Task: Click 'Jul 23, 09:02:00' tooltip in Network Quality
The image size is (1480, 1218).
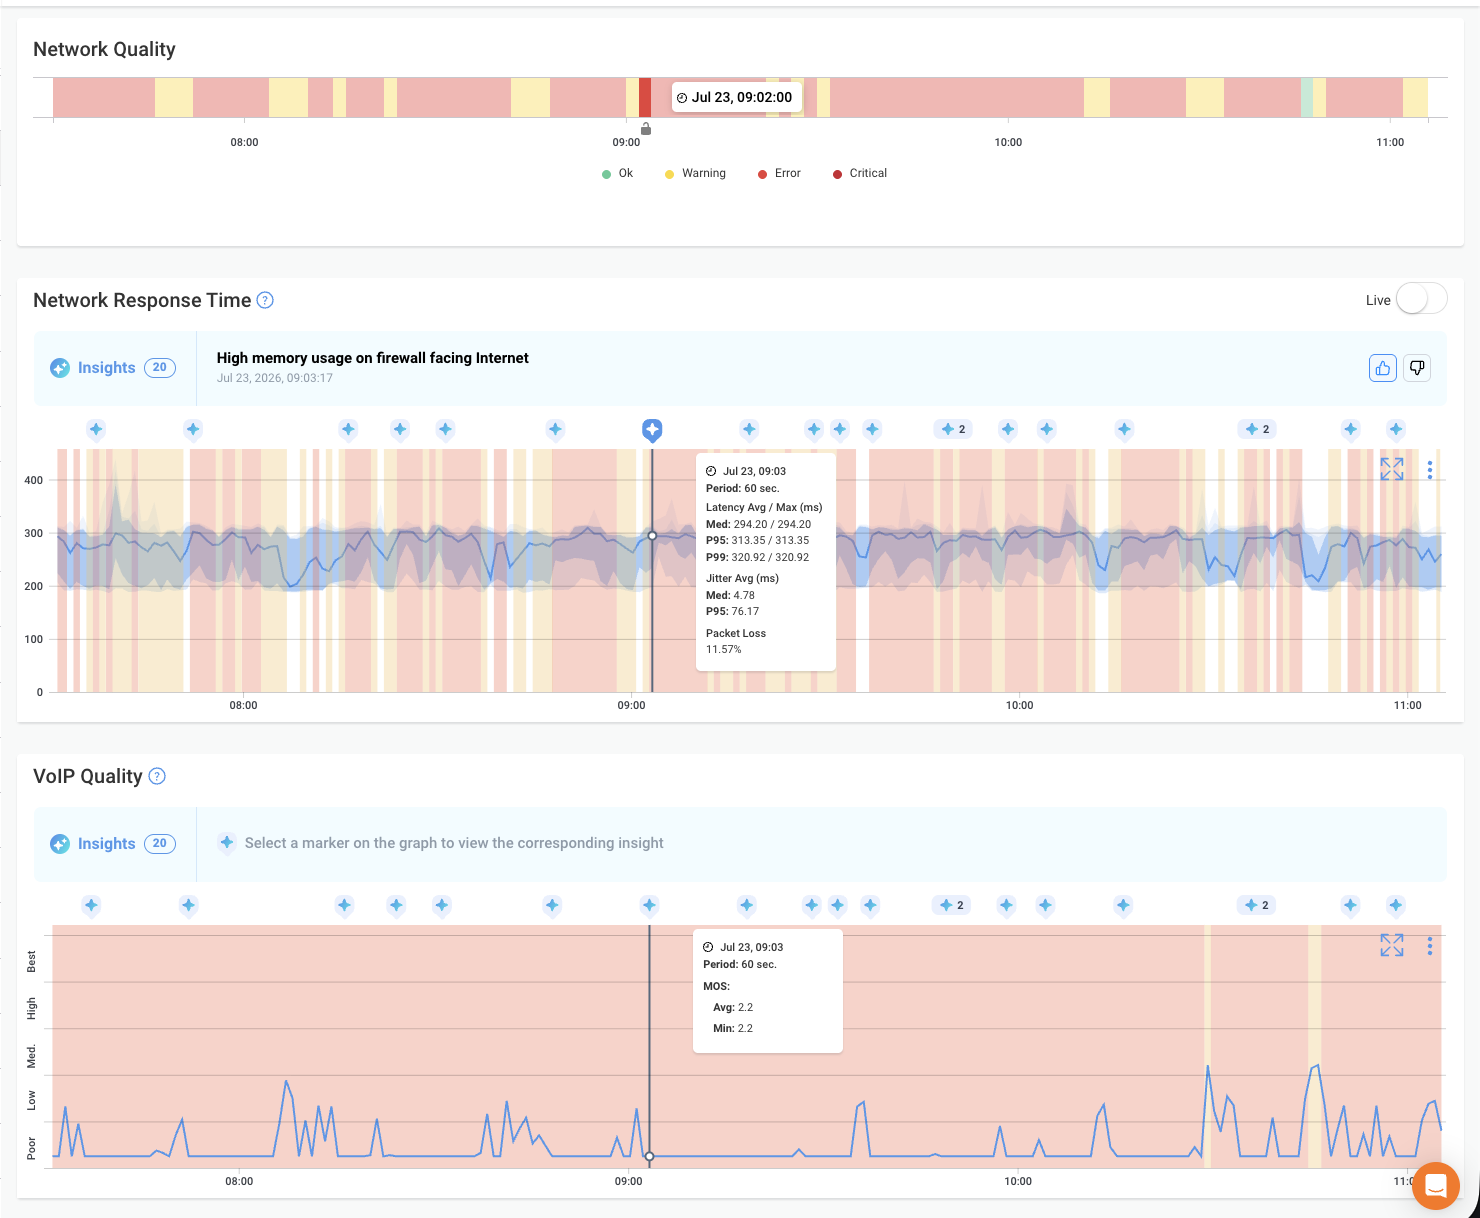Action: 735,97
